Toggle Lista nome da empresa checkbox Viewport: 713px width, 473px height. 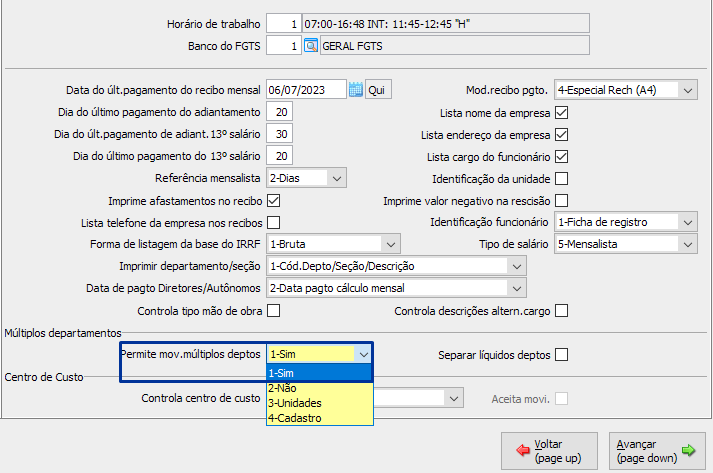point(562,113)
